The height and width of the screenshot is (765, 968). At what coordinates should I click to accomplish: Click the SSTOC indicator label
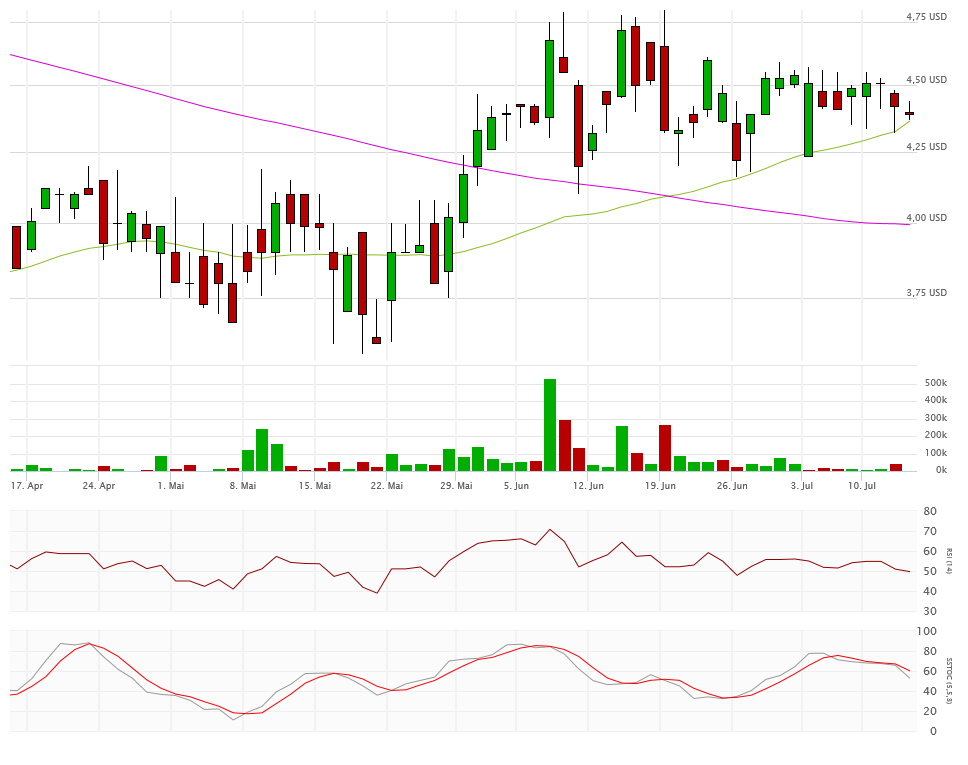[949, 680]
